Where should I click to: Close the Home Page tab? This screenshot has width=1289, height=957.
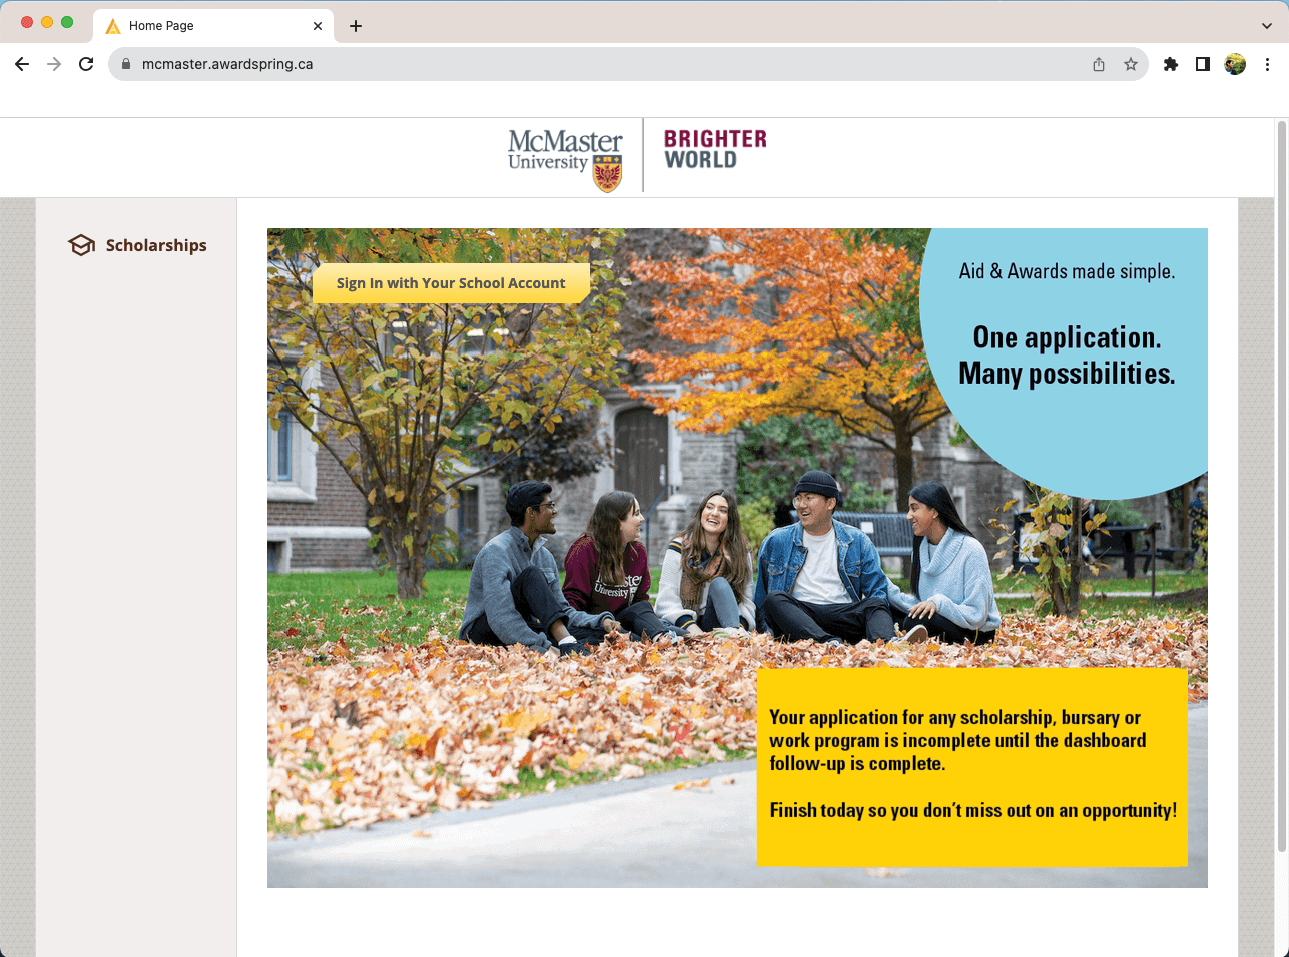(318, 26)
